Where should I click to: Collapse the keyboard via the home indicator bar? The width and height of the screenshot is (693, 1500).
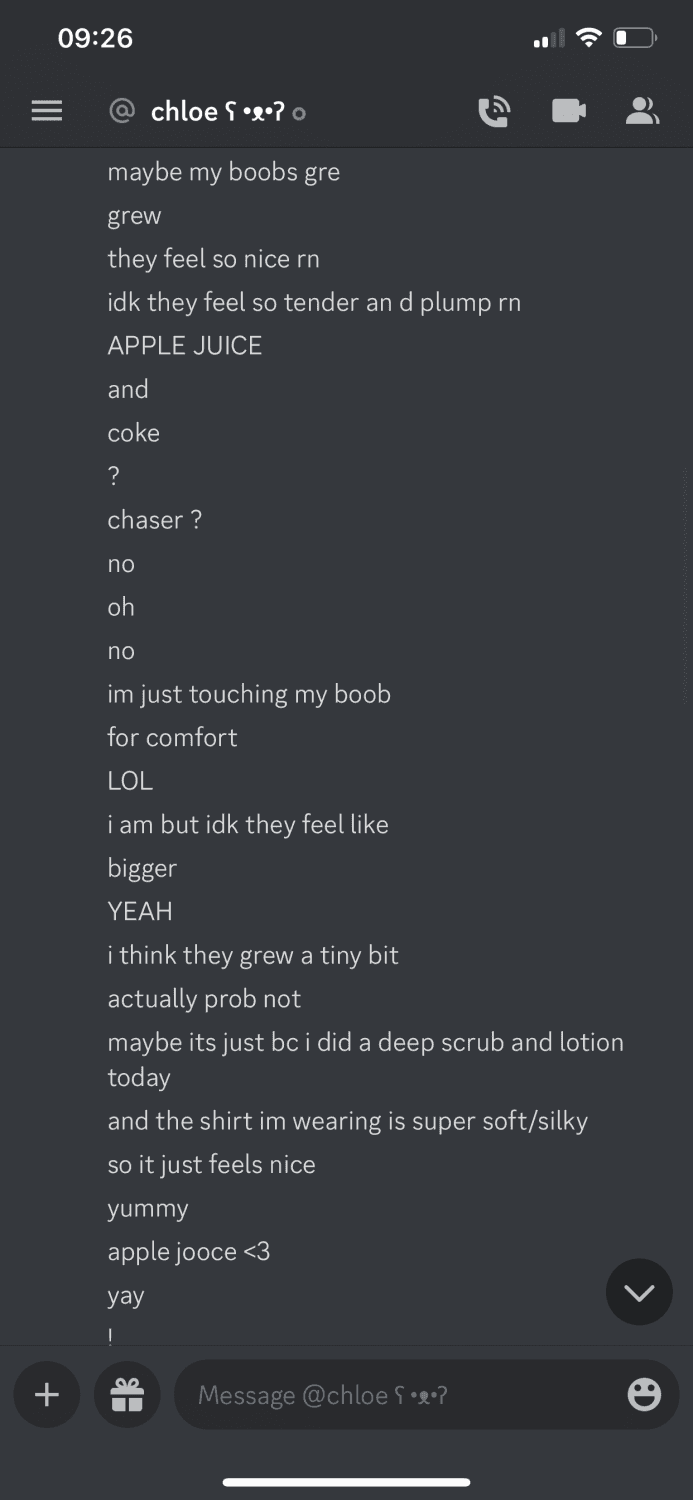[346, 1482]
